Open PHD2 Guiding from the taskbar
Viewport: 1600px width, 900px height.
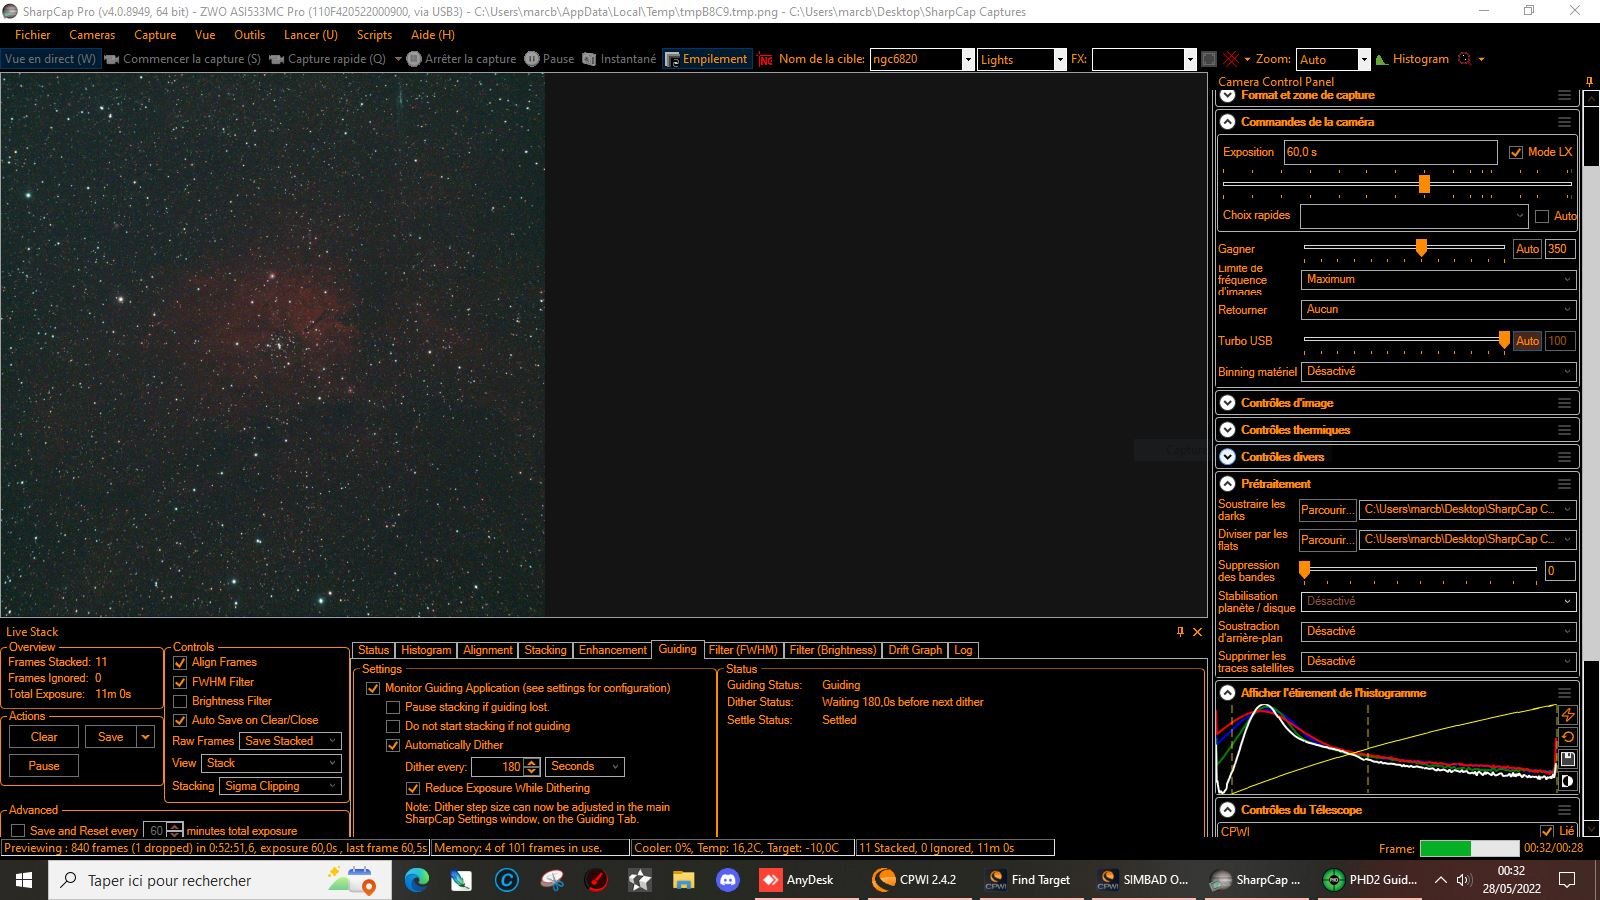pos(1368,880)
